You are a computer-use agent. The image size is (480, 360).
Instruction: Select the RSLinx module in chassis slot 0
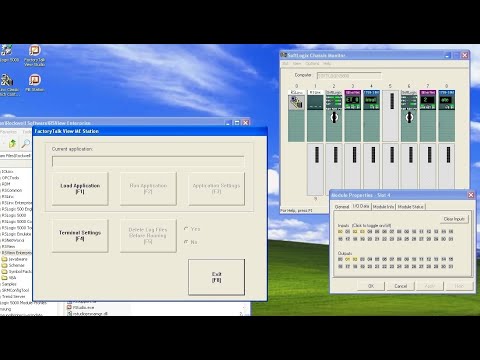(296, 116)
